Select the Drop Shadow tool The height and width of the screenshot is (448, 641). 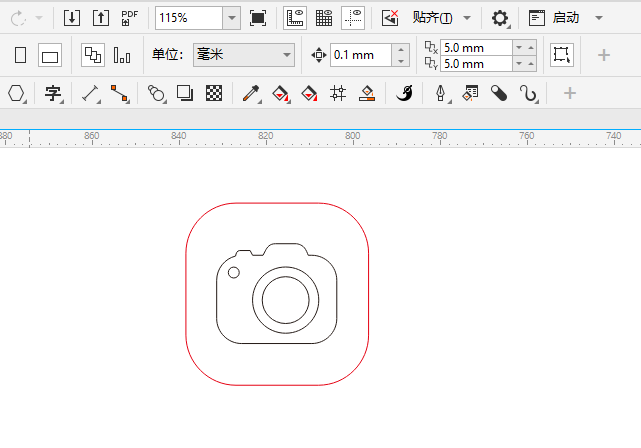click(185, 94)
